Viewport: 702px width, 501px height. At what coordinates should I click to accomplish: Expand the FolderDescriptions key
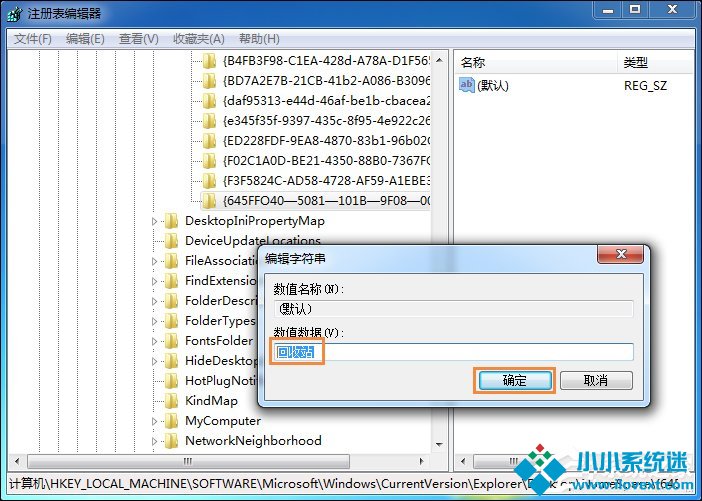click(154, 301)
